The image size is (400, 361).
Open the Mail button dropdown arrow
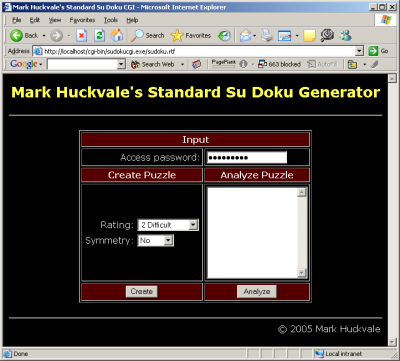point(254,36)
